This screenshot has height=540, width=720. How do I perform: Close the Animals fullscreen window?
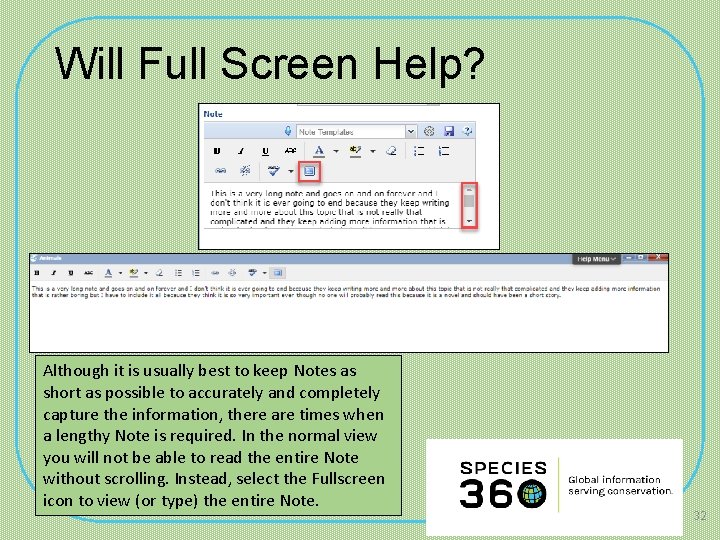658,258
